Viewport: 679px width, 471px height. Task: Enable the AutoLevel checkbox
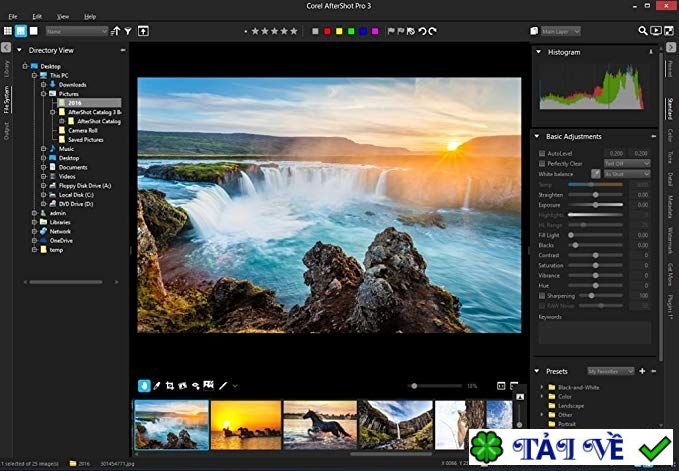pos(542,153)
